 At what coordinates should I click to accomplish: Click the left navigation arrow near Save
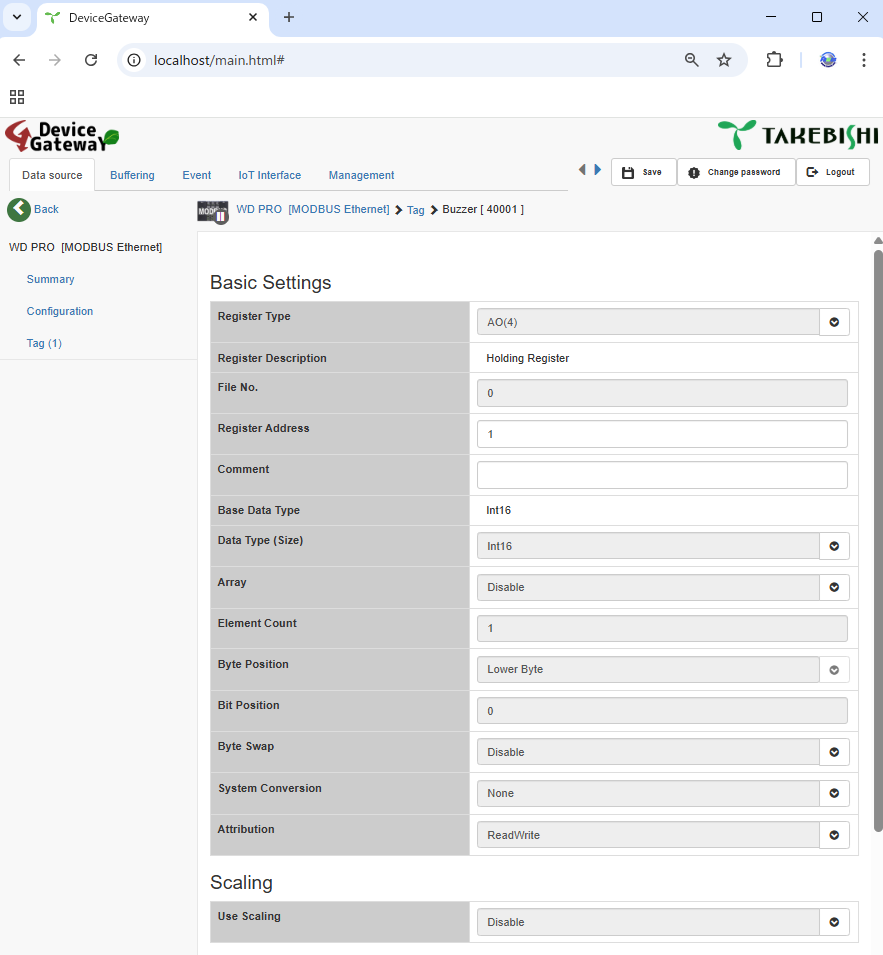point(582,170)
